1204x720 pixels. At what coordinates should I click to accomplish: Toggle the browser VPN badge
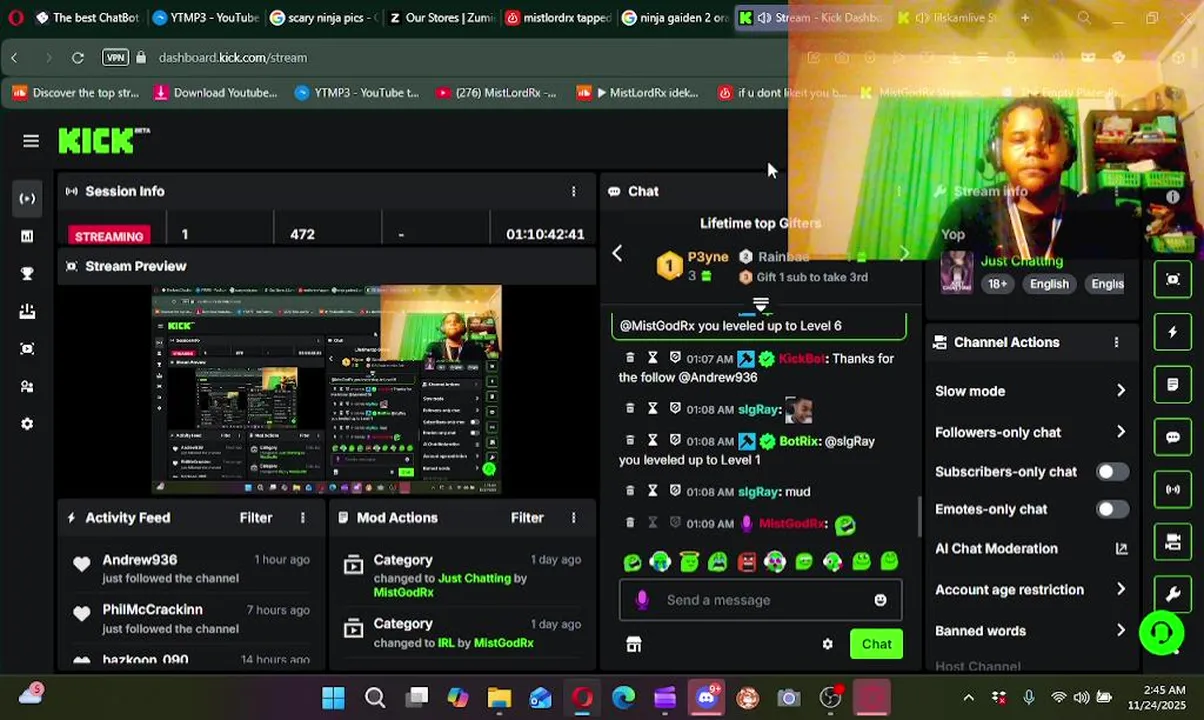pos(116,58)
